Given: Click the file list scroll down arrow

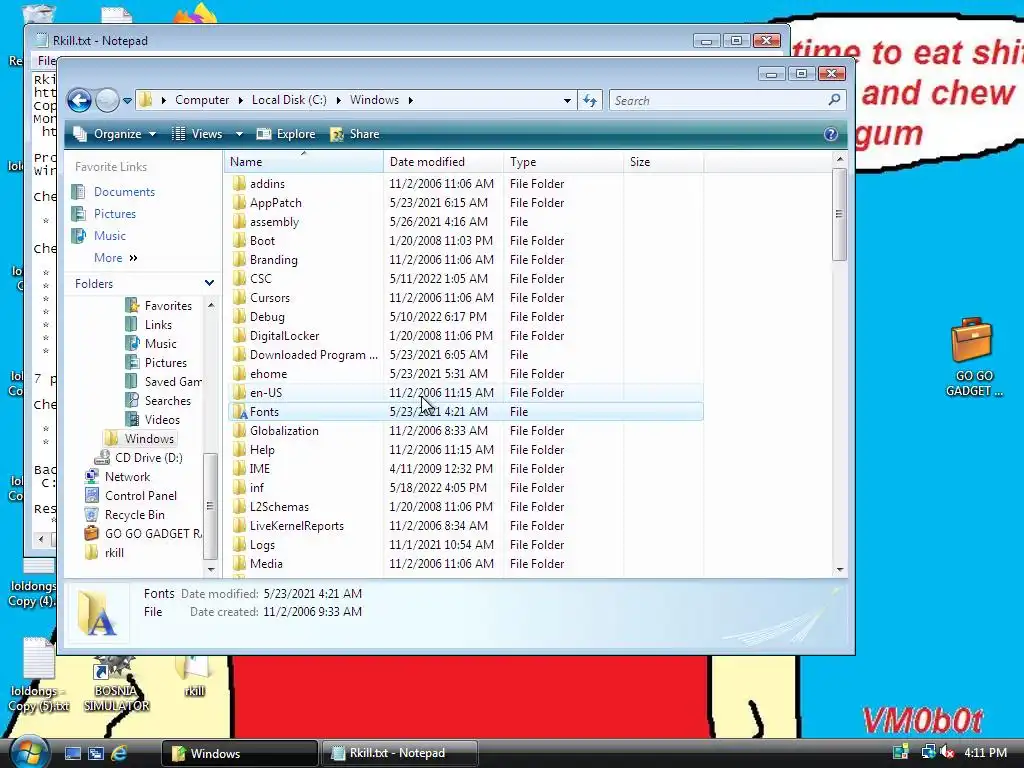Looking at the screenshot, I should point(840,569).
